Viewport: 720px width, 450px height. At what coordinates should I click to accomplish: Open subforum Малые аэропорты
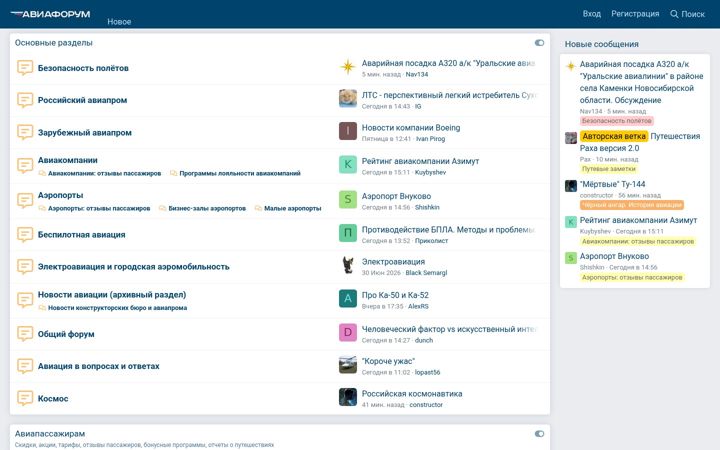[292, 208]
